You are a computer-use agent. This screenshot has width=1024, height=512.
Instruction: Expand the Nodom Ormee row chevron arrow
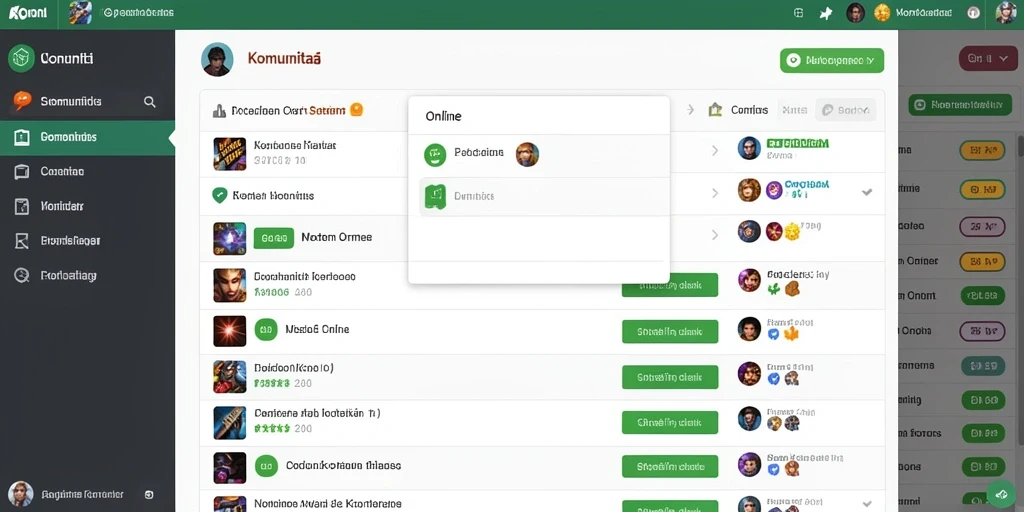pyautogui.click(x=715, y=234)
